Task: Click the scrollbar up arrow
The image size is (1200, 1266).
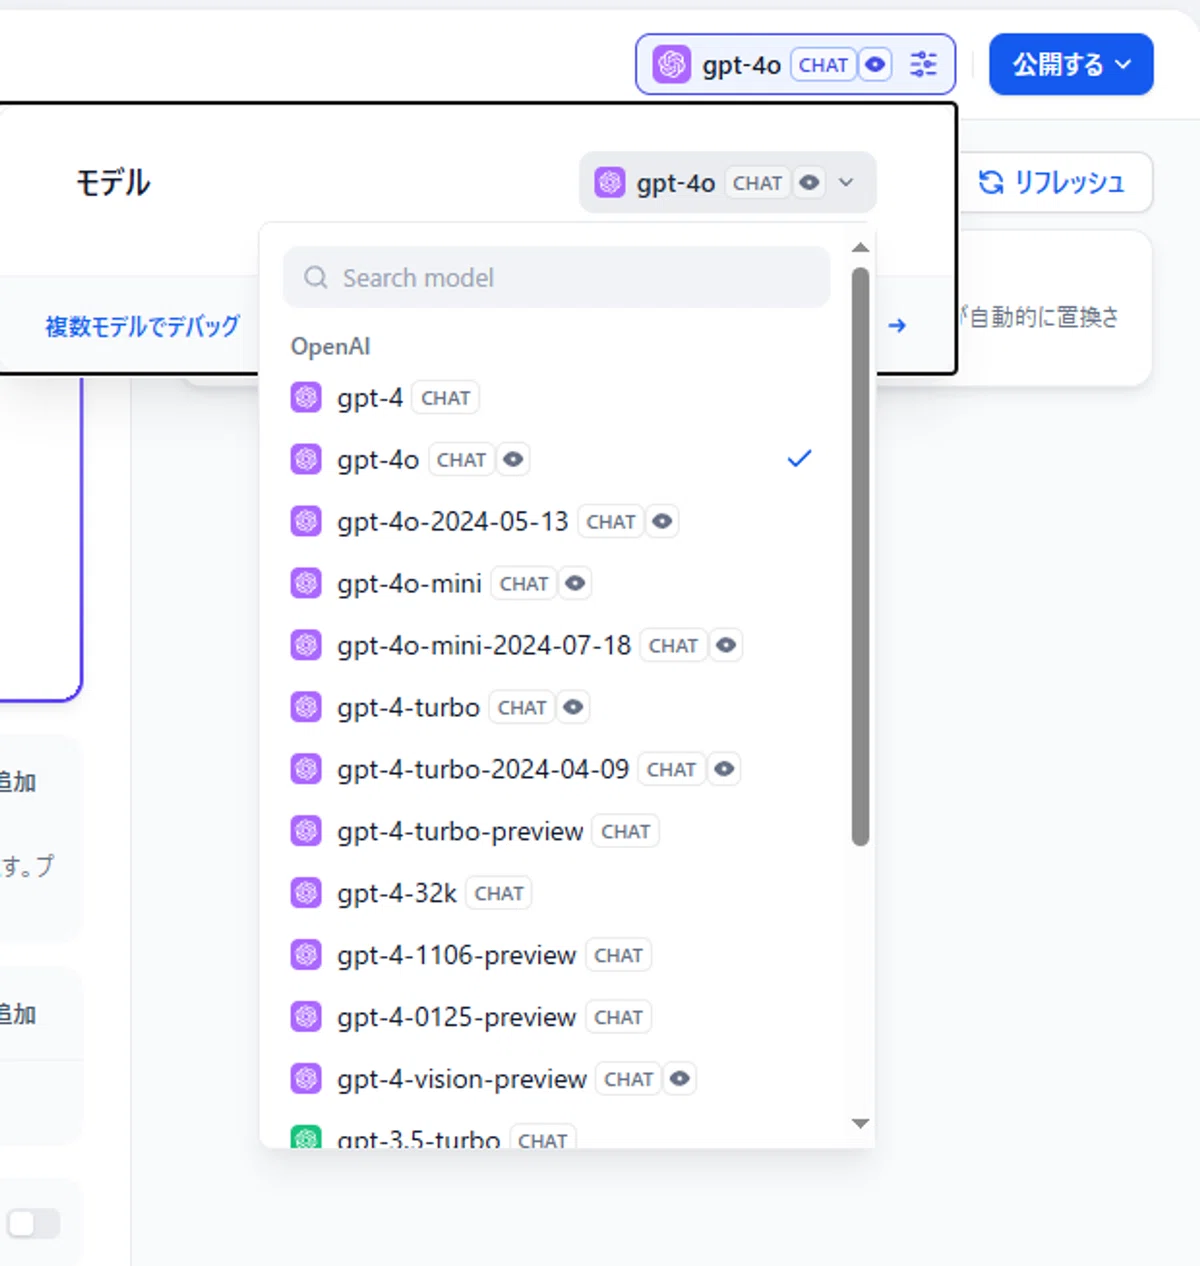Action: (x=860, y=248)
